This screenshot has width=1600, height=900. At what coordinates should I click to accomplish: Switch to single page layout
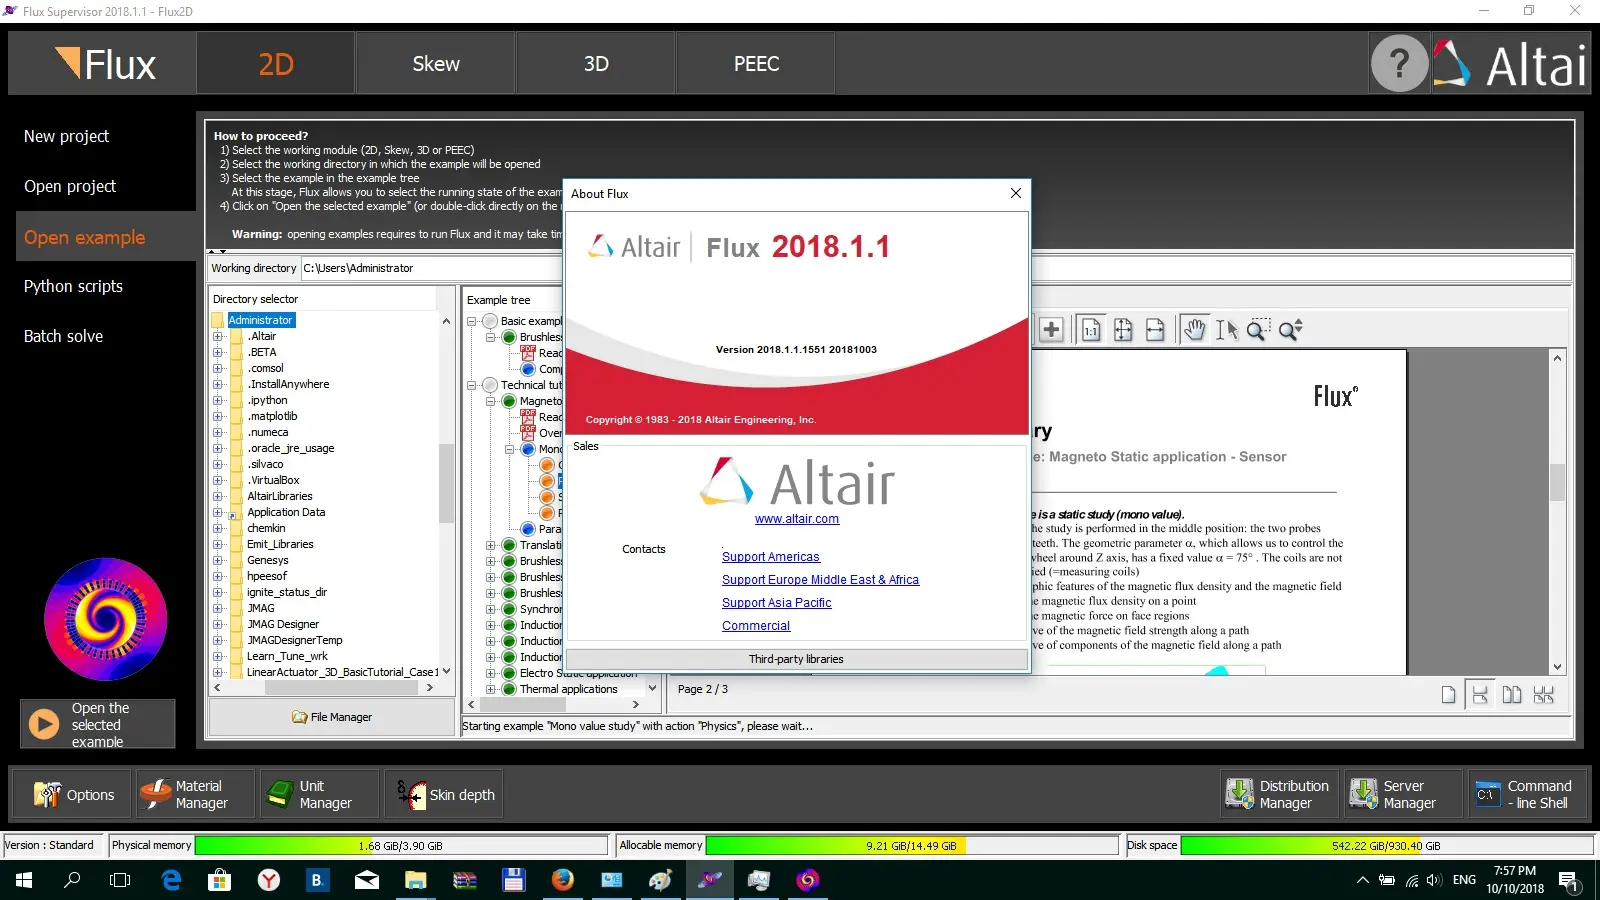tap(1448, 695)
